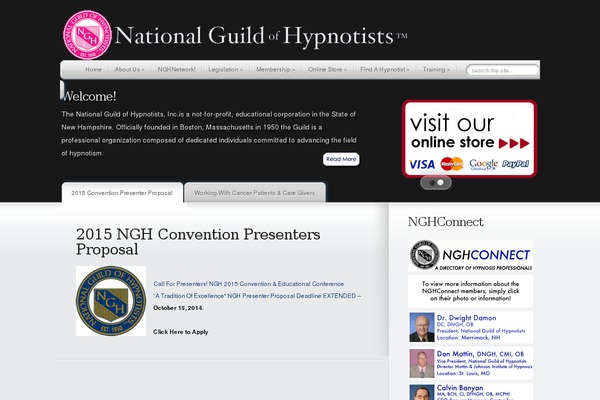Click the Click Here to Apply link
Viewport: 600px width, 400px height.
[181, 332]
